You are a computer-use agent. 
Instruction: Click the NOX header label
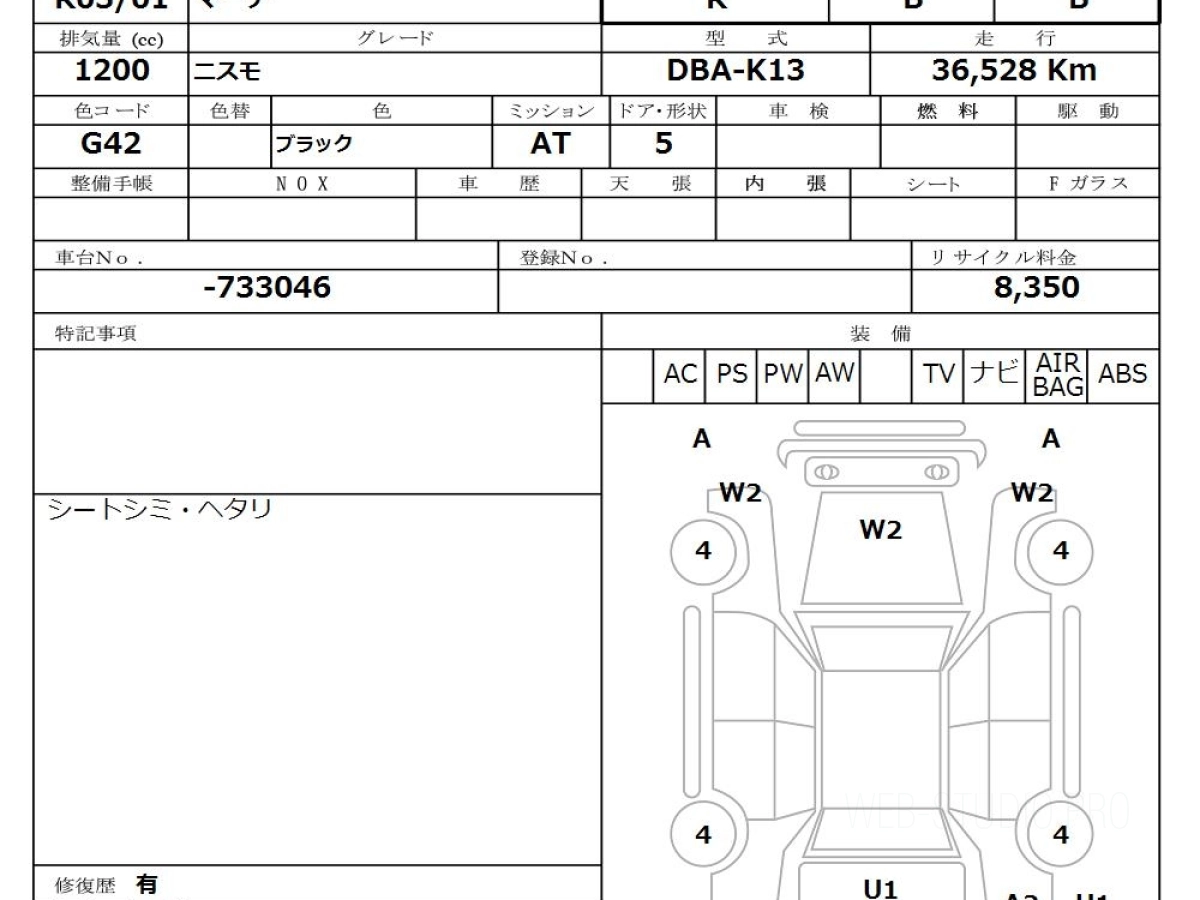(302, 184)
